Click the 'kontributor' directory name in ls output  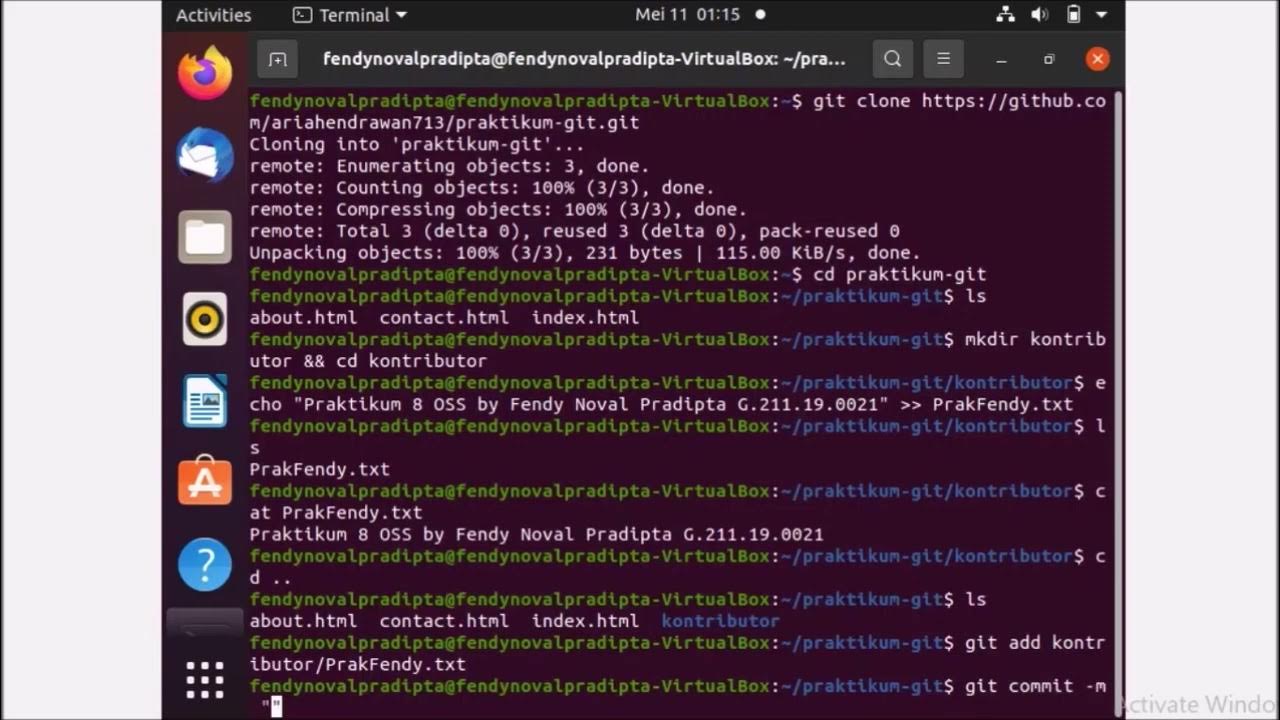click(720, 621)
